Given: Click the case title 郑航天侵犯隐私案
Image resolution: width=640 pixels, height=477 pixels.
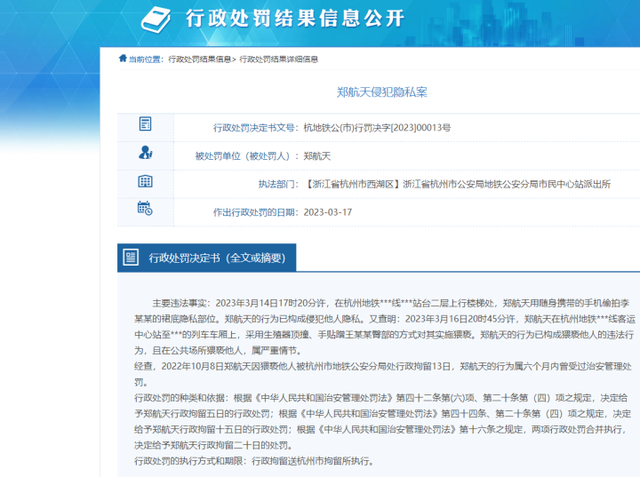Looking at the screenshot, I should [382, 92].
